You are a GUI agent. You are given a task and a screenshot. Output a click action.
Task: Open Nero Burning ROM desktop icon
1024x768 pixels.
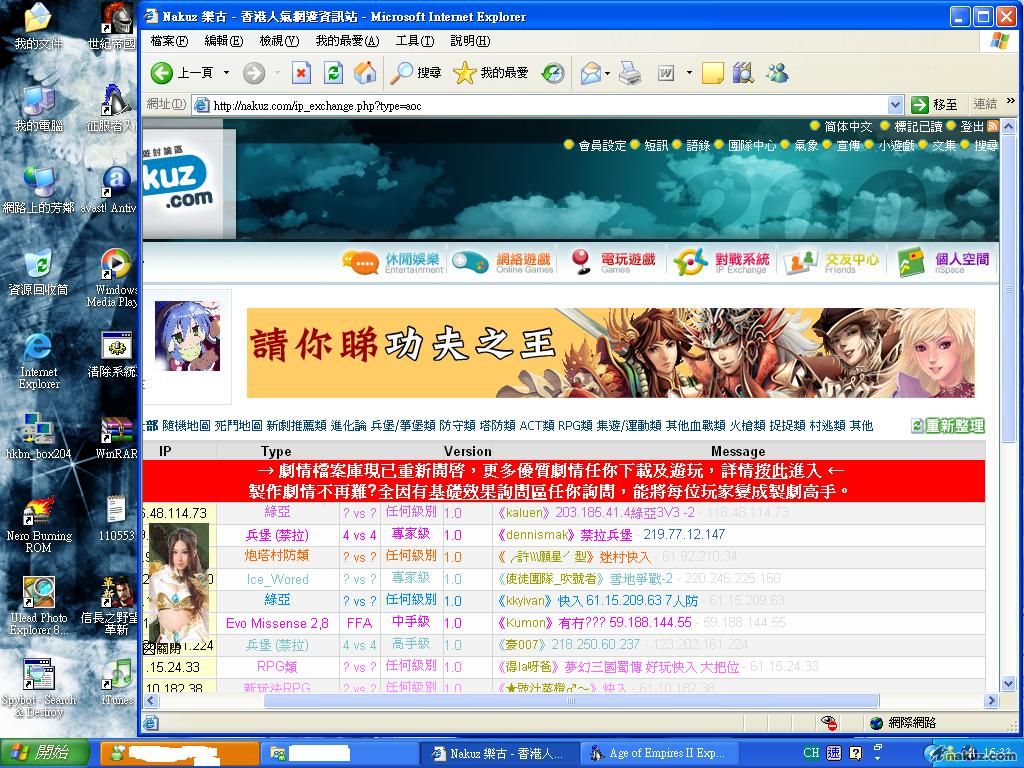click(39, 525)
